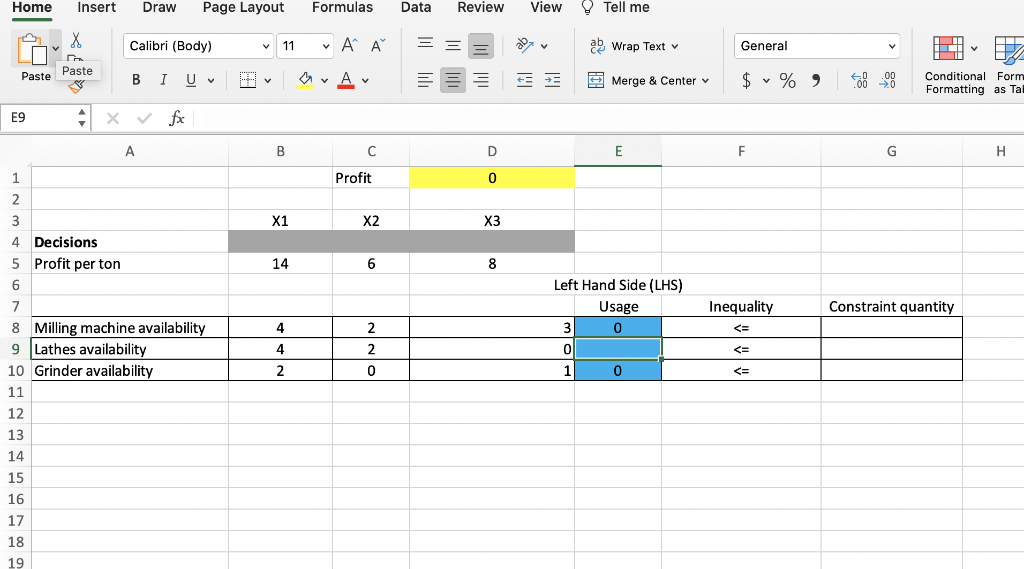The height and width of the screenshot is (569, 1024).
Task: Open underline style dropdown arrow
Action: click(211, 81)
